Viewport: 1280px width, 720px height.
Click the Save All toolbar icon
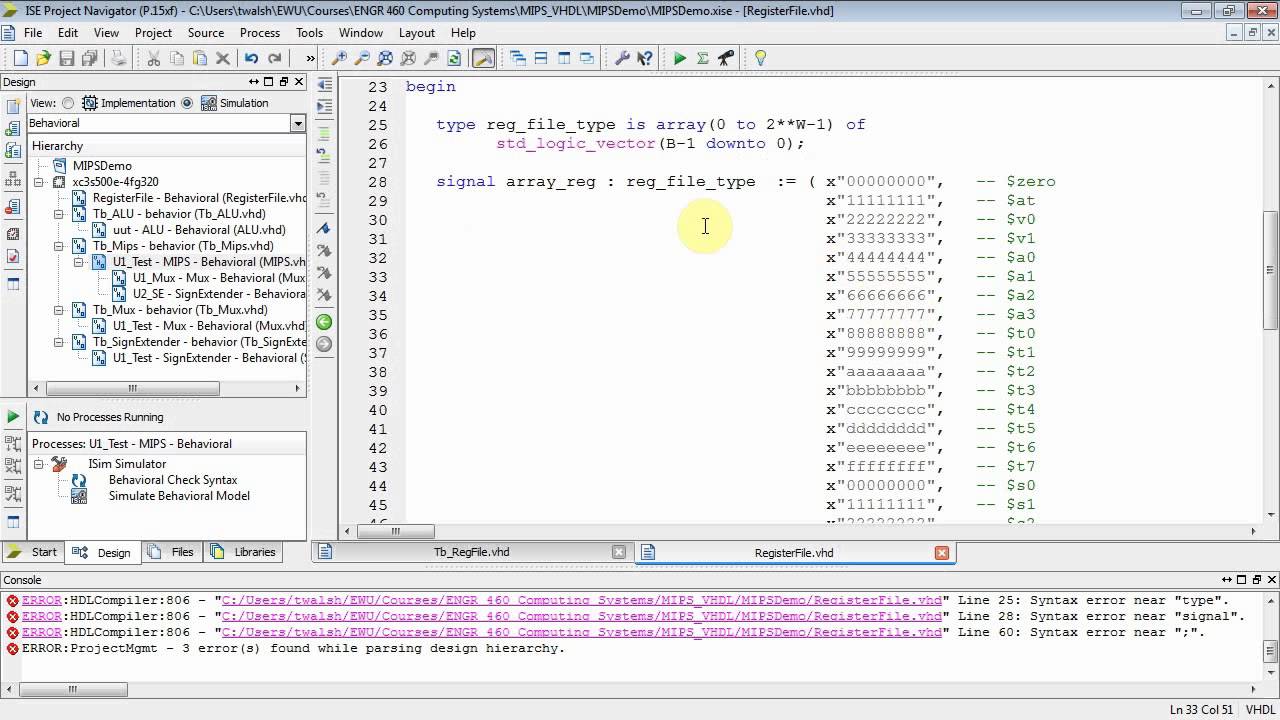pyautogui.click(x=90, y=58)
